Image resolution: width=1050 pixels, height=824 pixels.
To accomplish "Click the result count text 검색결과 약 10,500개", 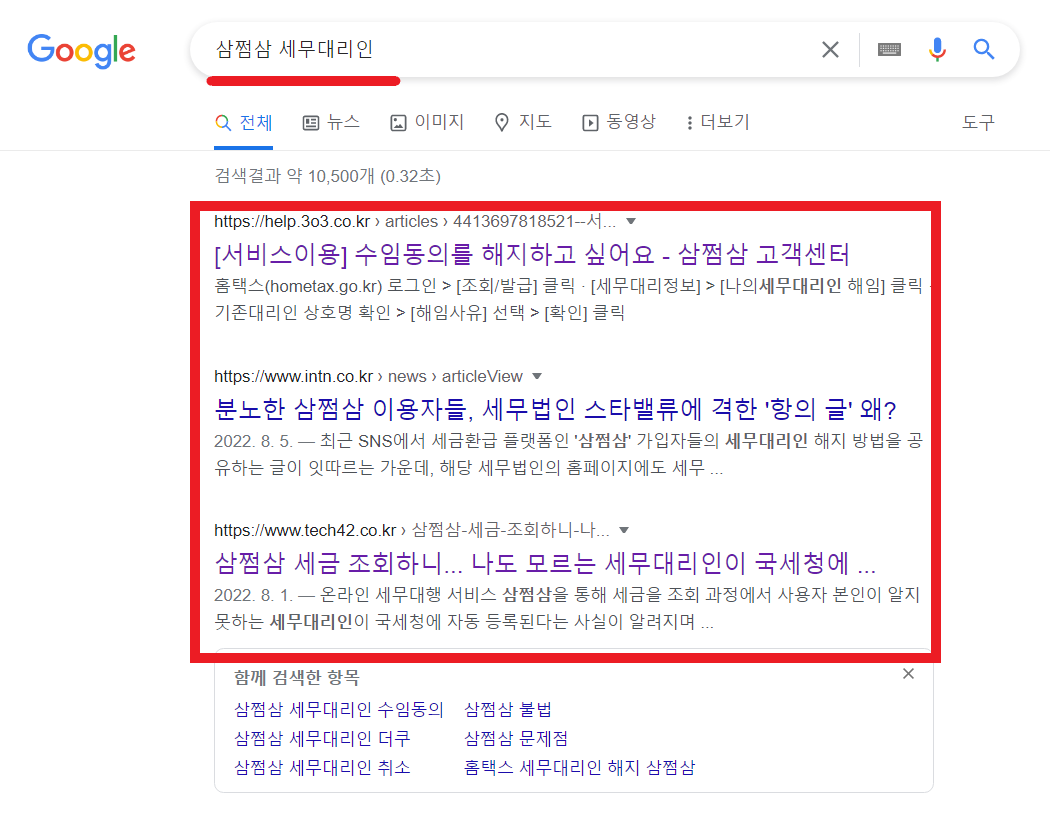I will (x=327, y=176).
